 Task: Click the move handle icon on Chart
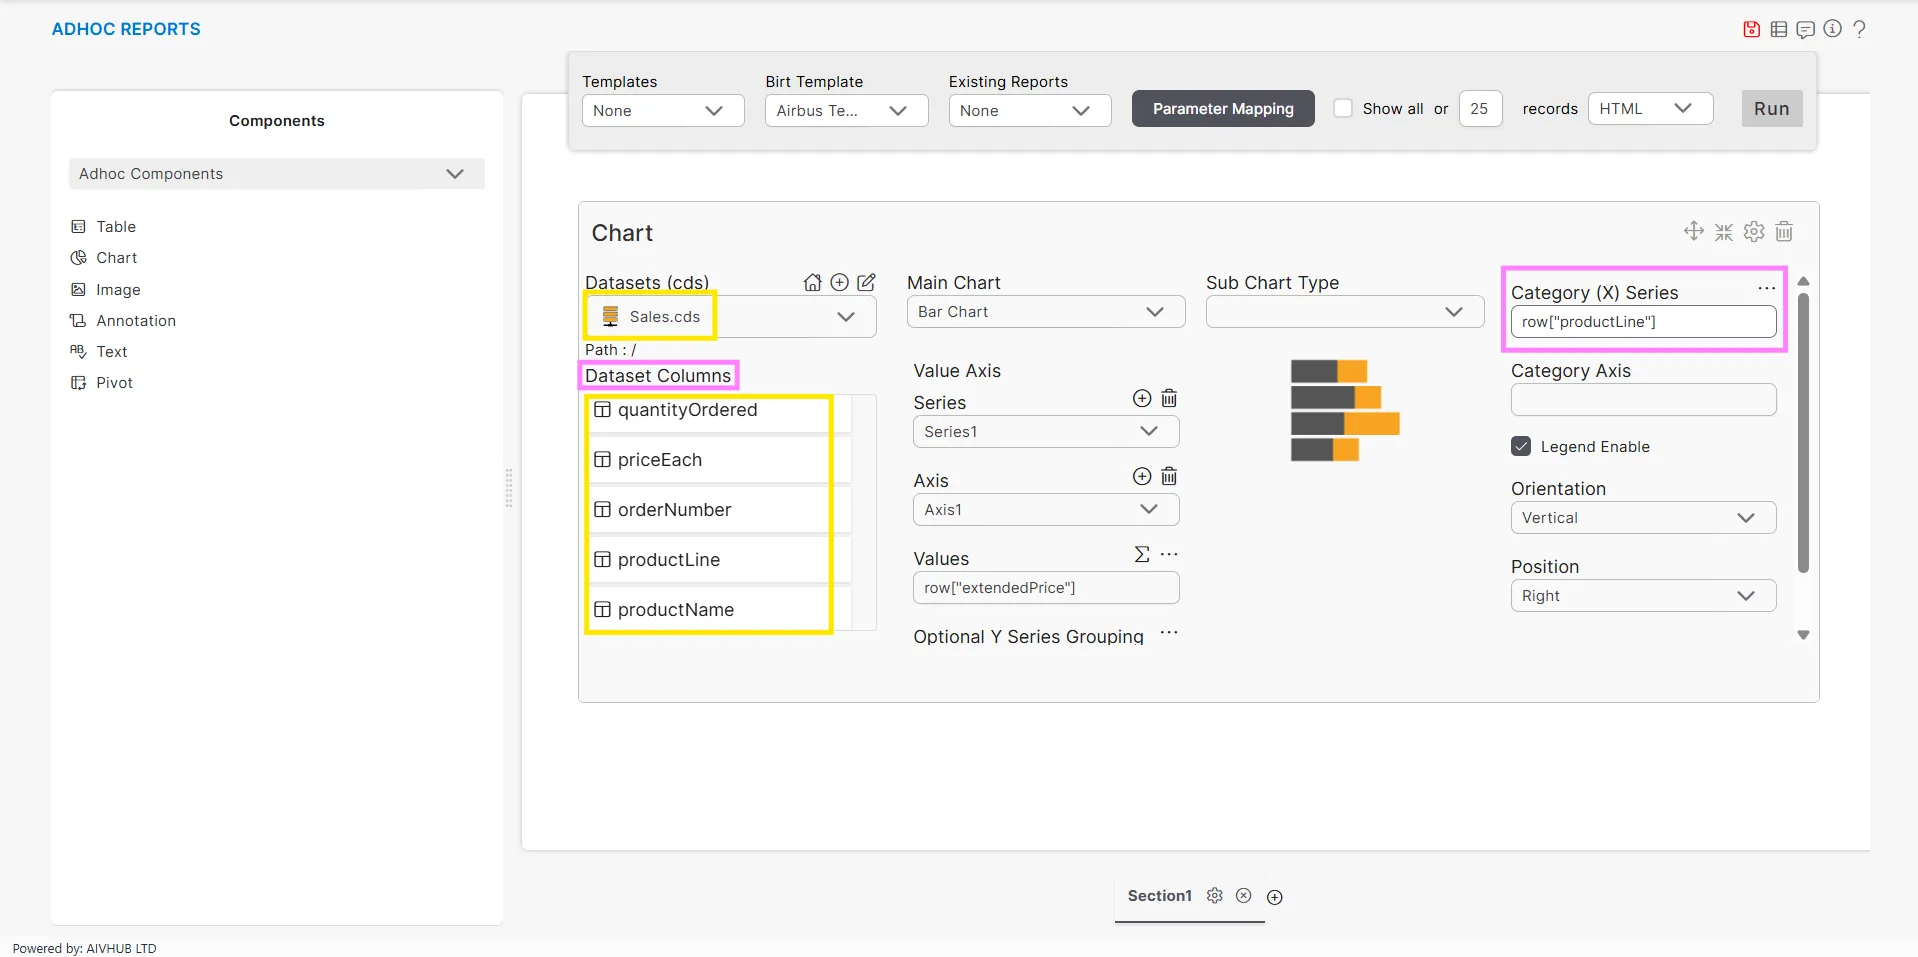[1693, 231]
